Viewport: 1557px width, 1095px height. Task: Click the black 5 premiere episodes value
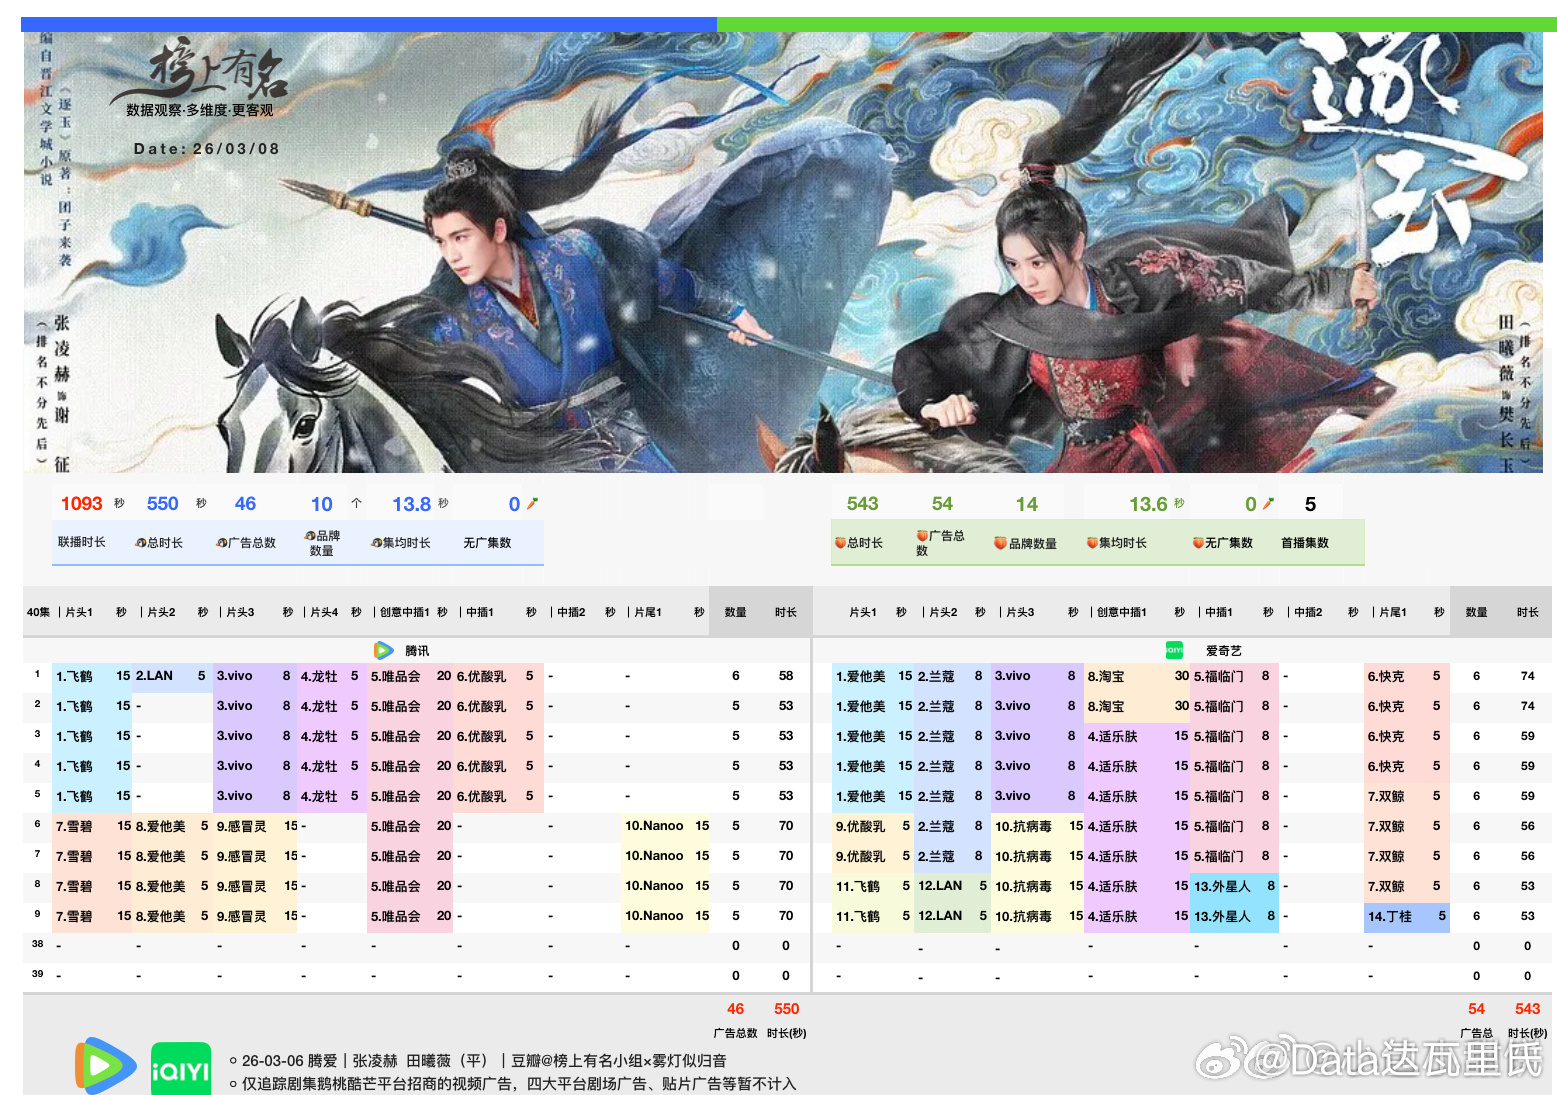click(1310, 504)
